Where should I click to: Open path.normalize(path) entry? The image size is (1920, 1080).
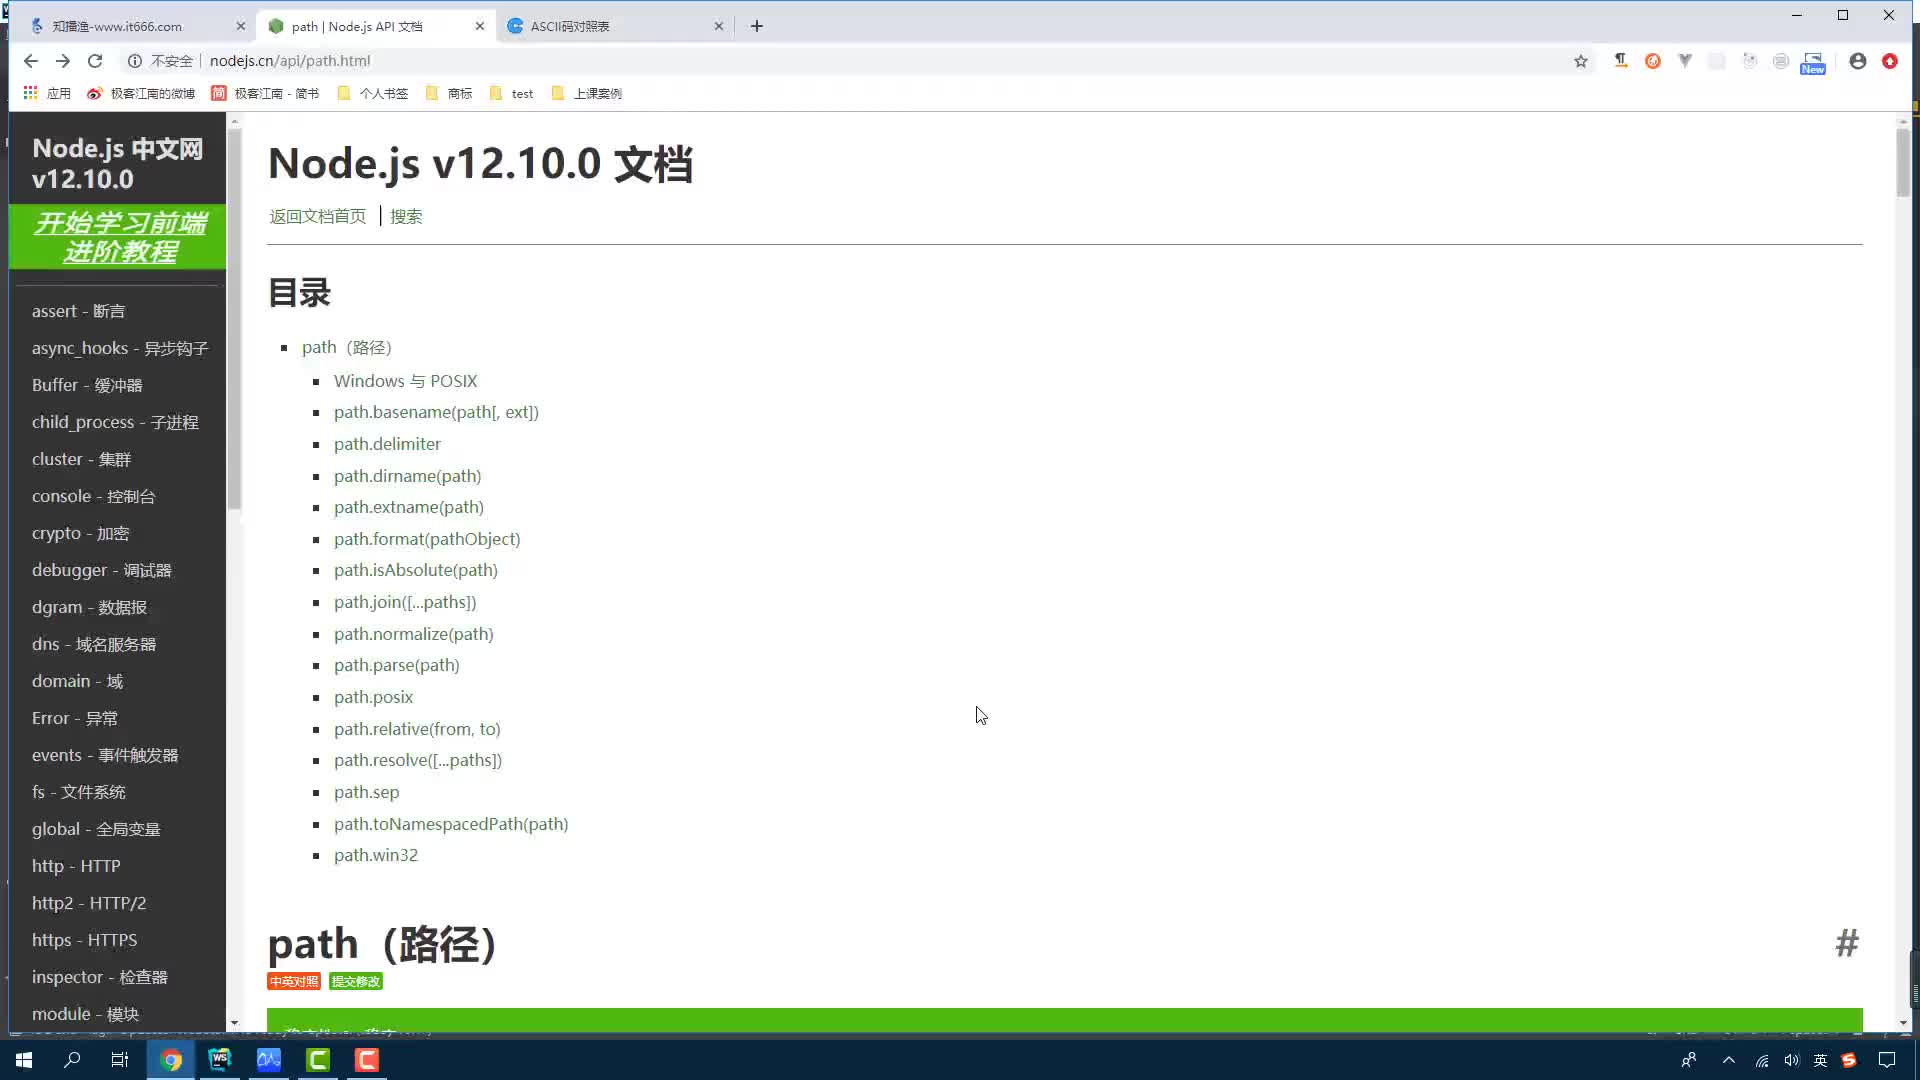pos(414,634)
